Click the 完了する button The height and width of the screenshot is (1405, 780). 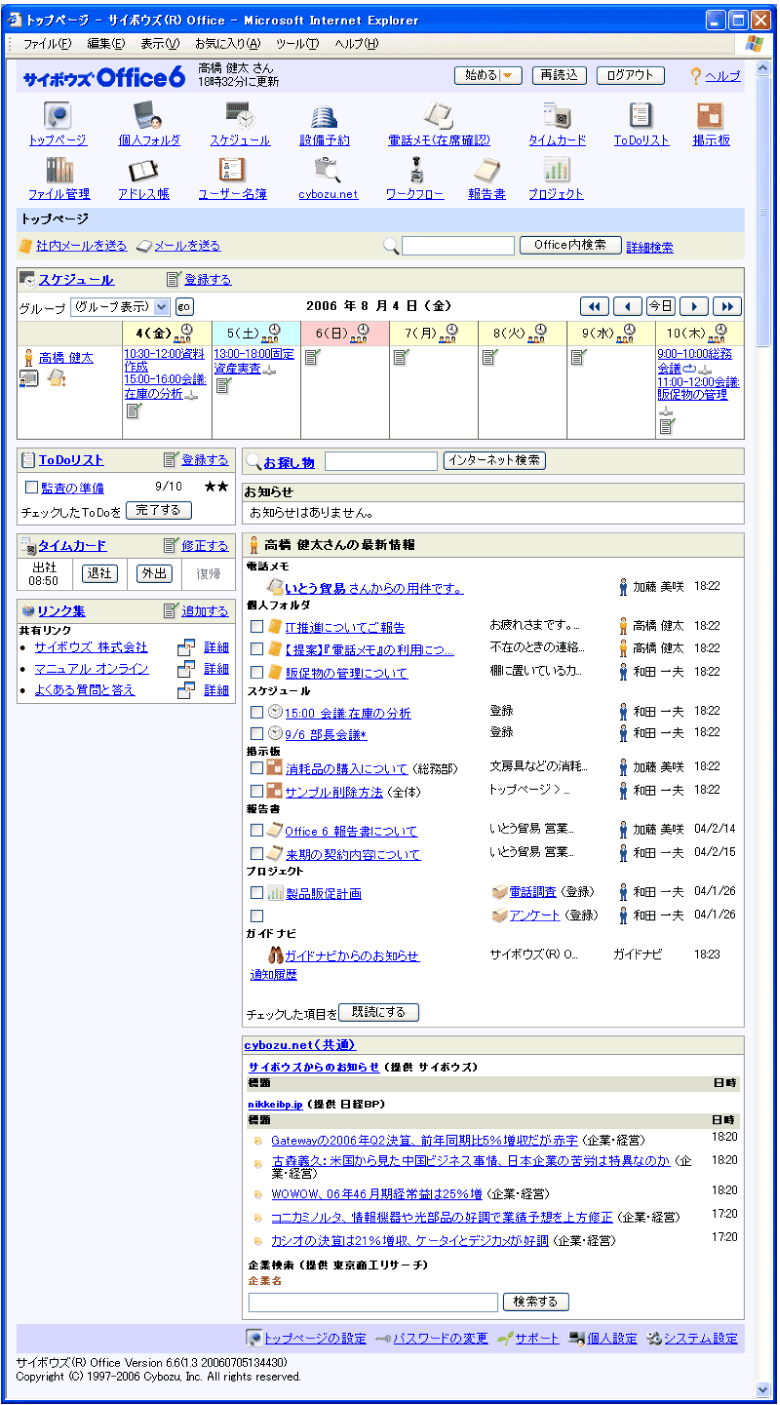tap(158, 510)
